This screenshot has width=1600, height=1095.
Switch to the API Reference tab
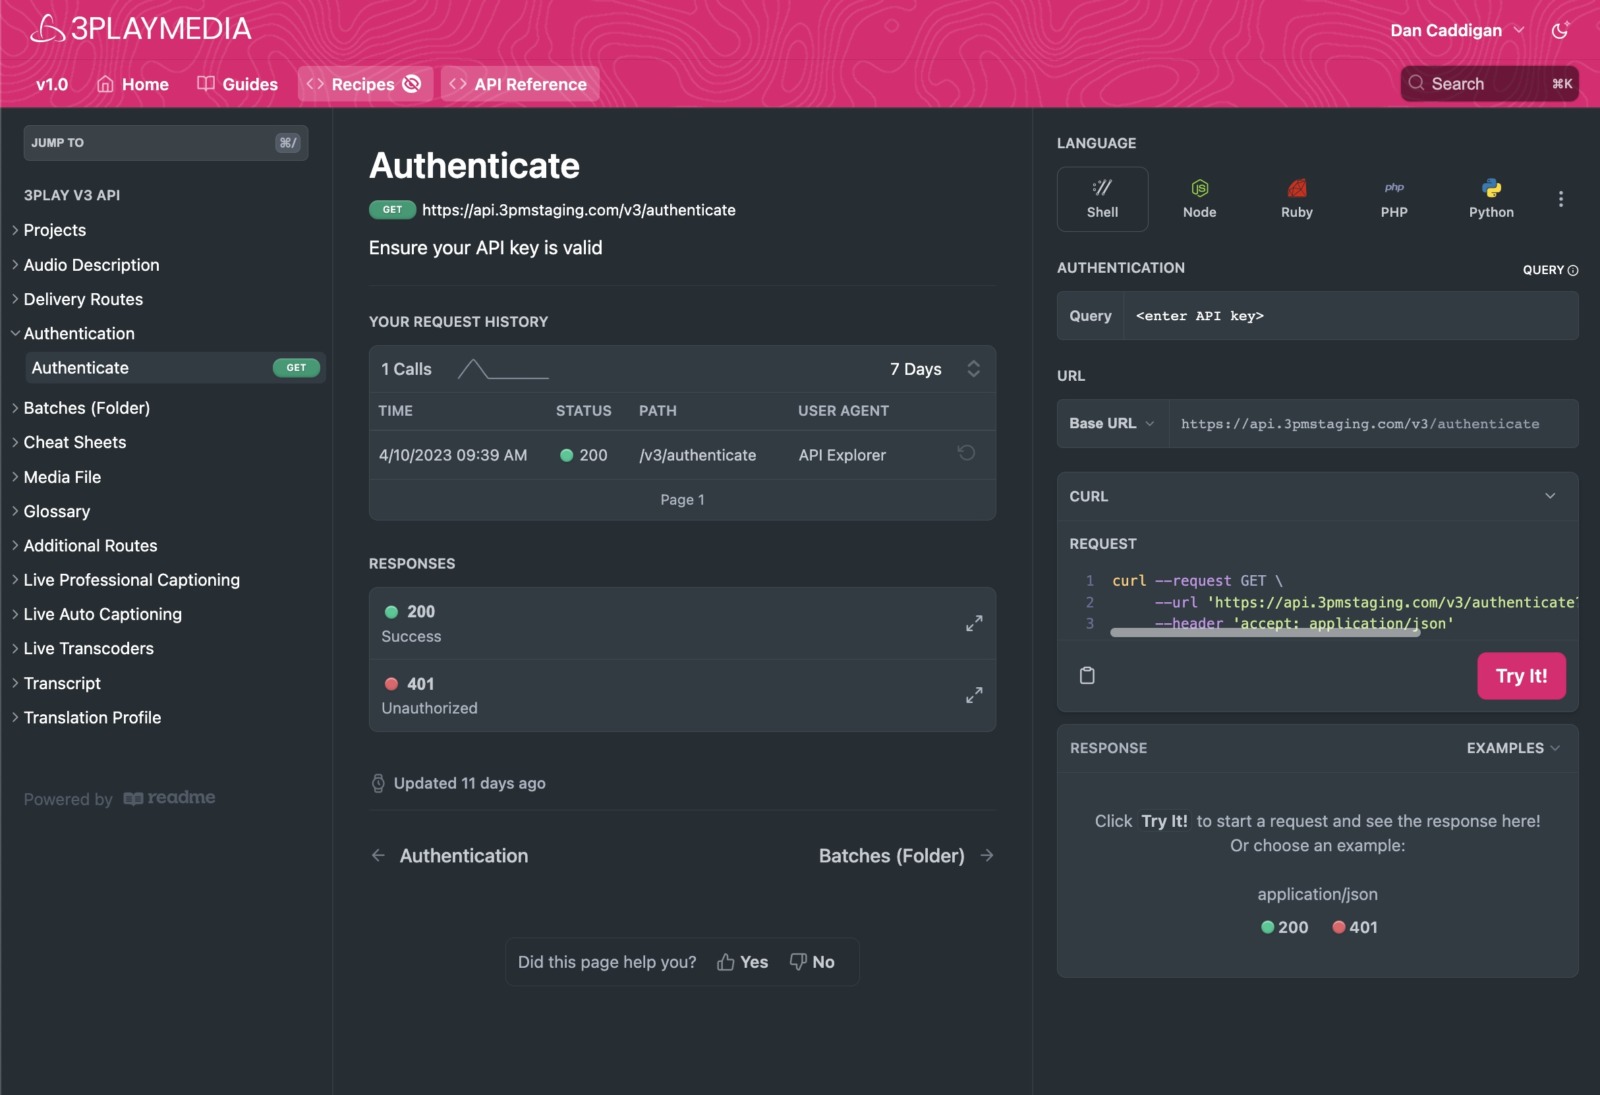pyautogui.click(x=519, y=84)
